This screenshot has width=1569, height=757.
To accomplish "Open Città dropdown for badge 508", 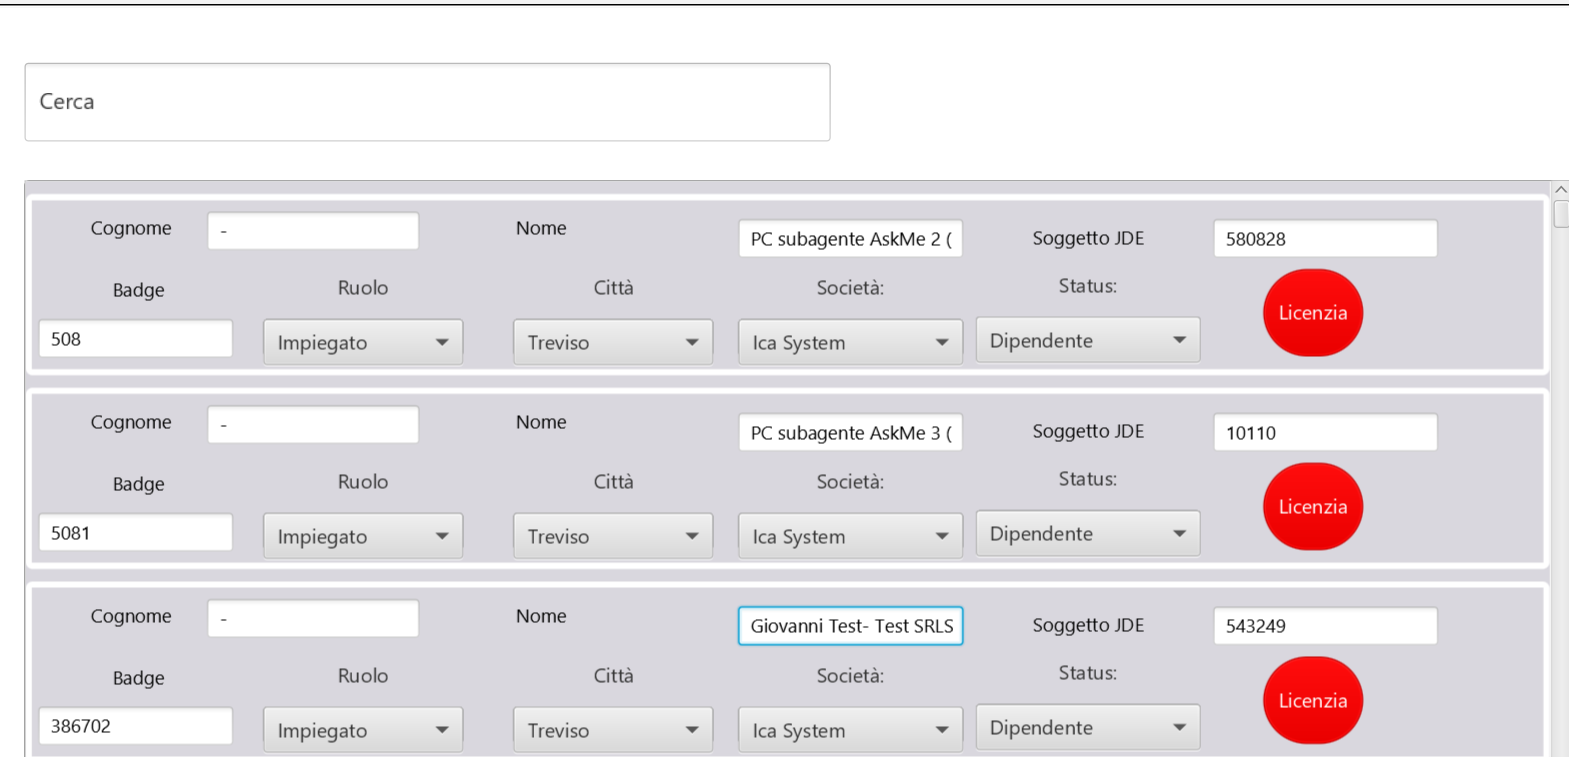I will (x=612, y=342).
